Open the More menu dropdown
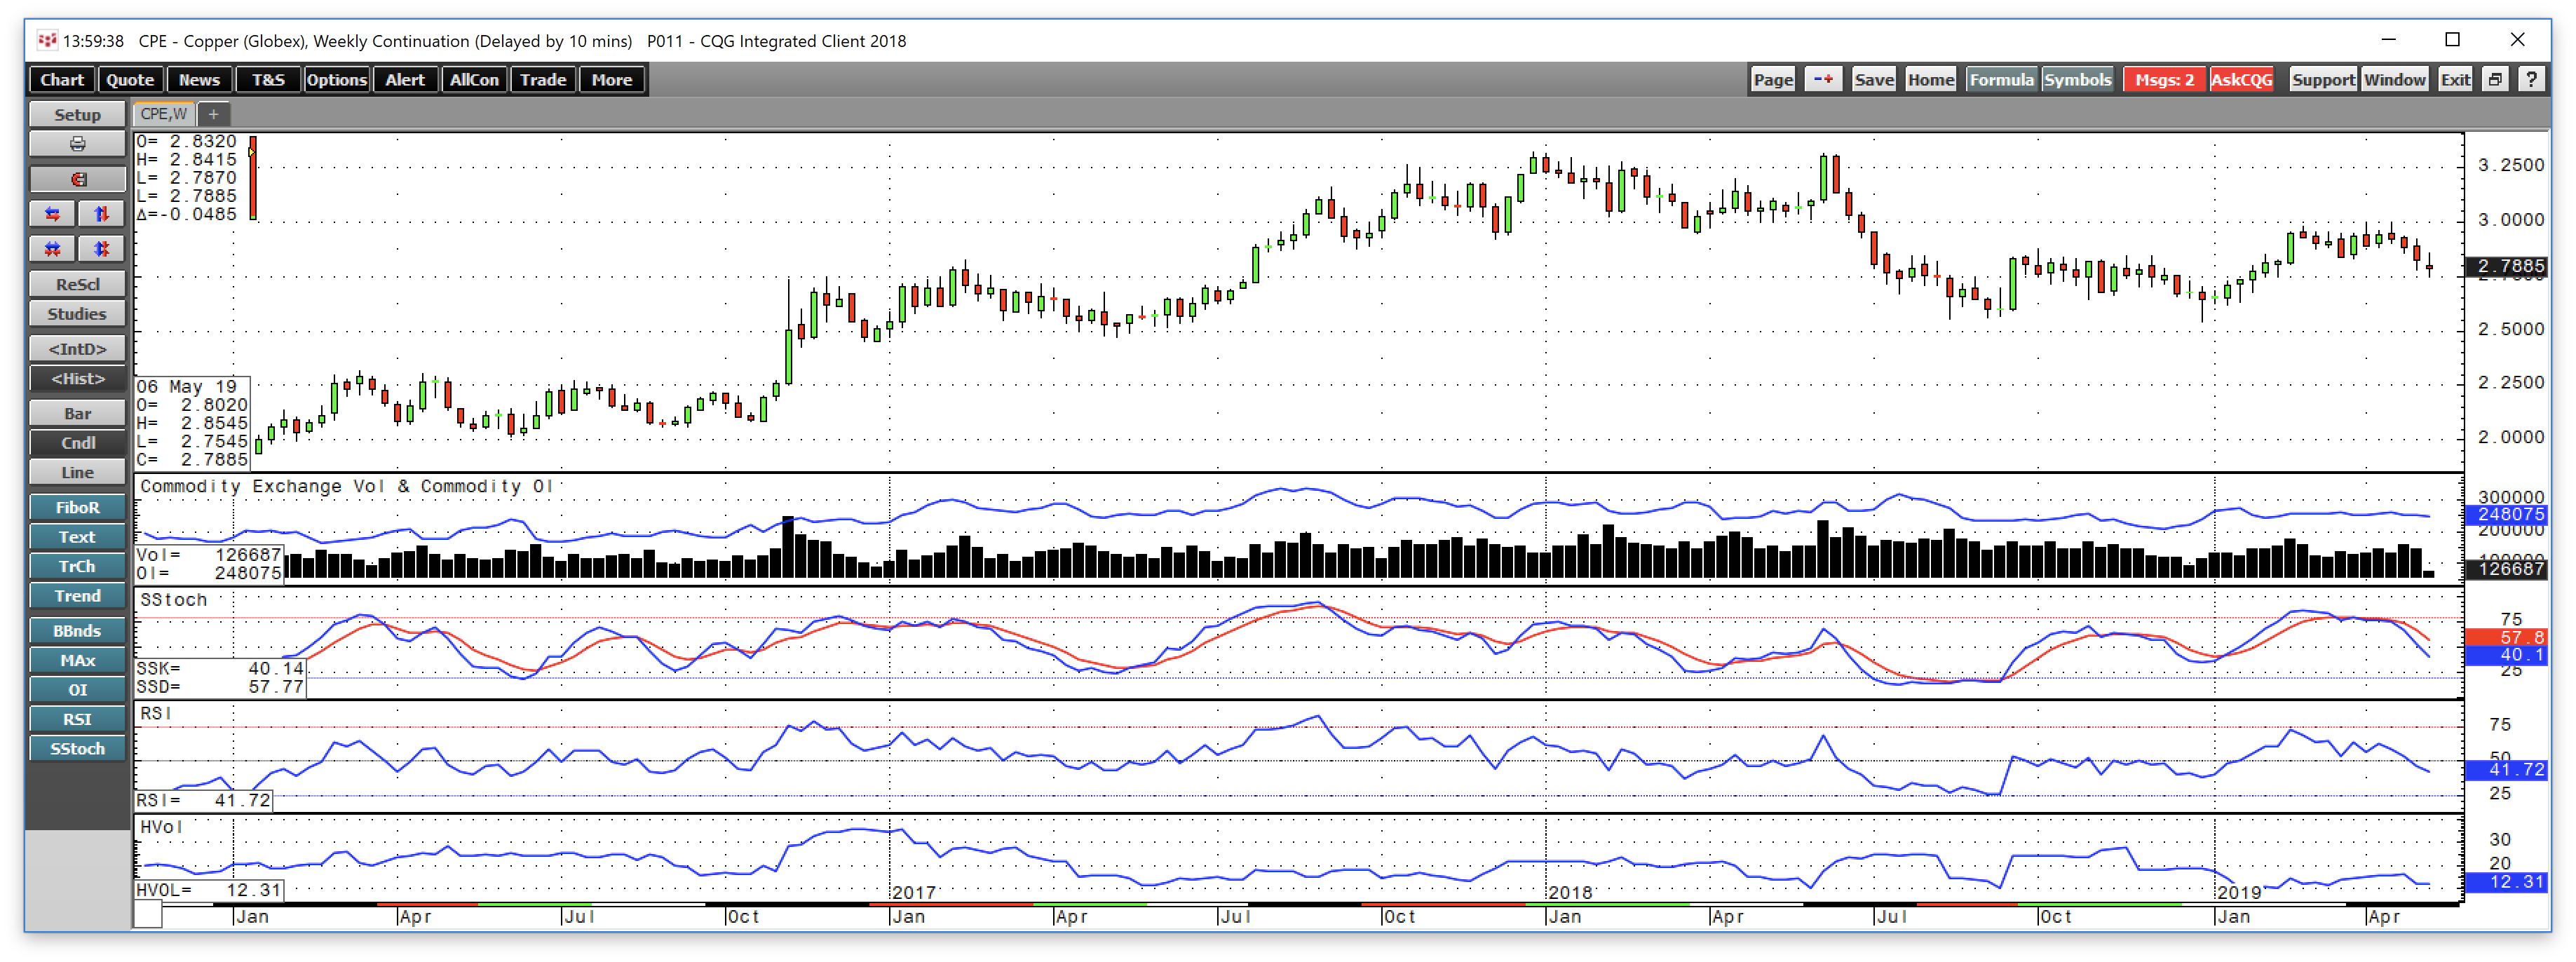The height and width of the screenshot is (962, 2576). click(611, 79)
